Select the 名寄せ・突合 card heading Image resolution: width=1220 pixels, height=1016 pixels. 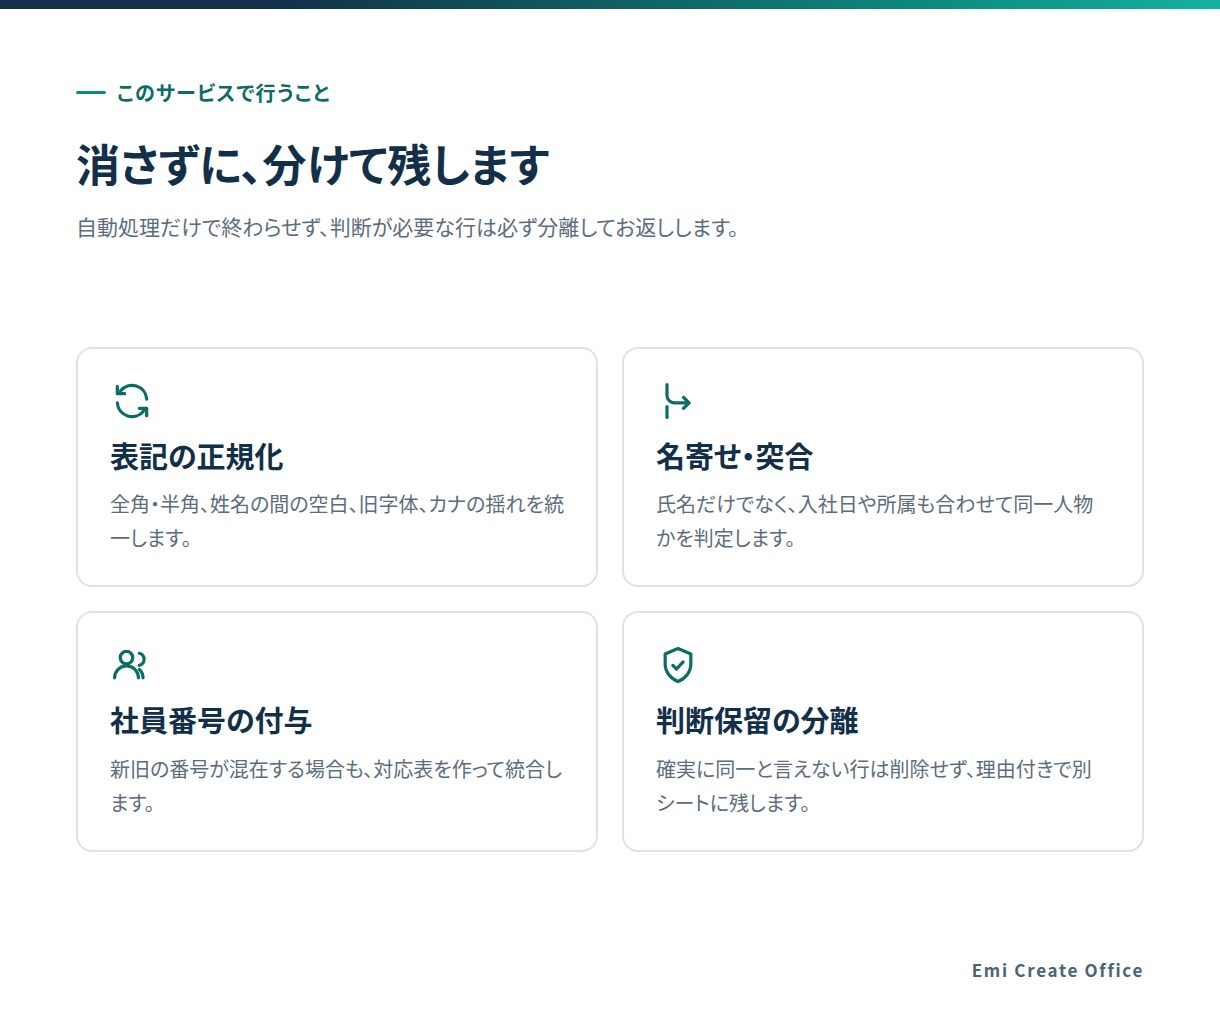[x=734, y=457]
